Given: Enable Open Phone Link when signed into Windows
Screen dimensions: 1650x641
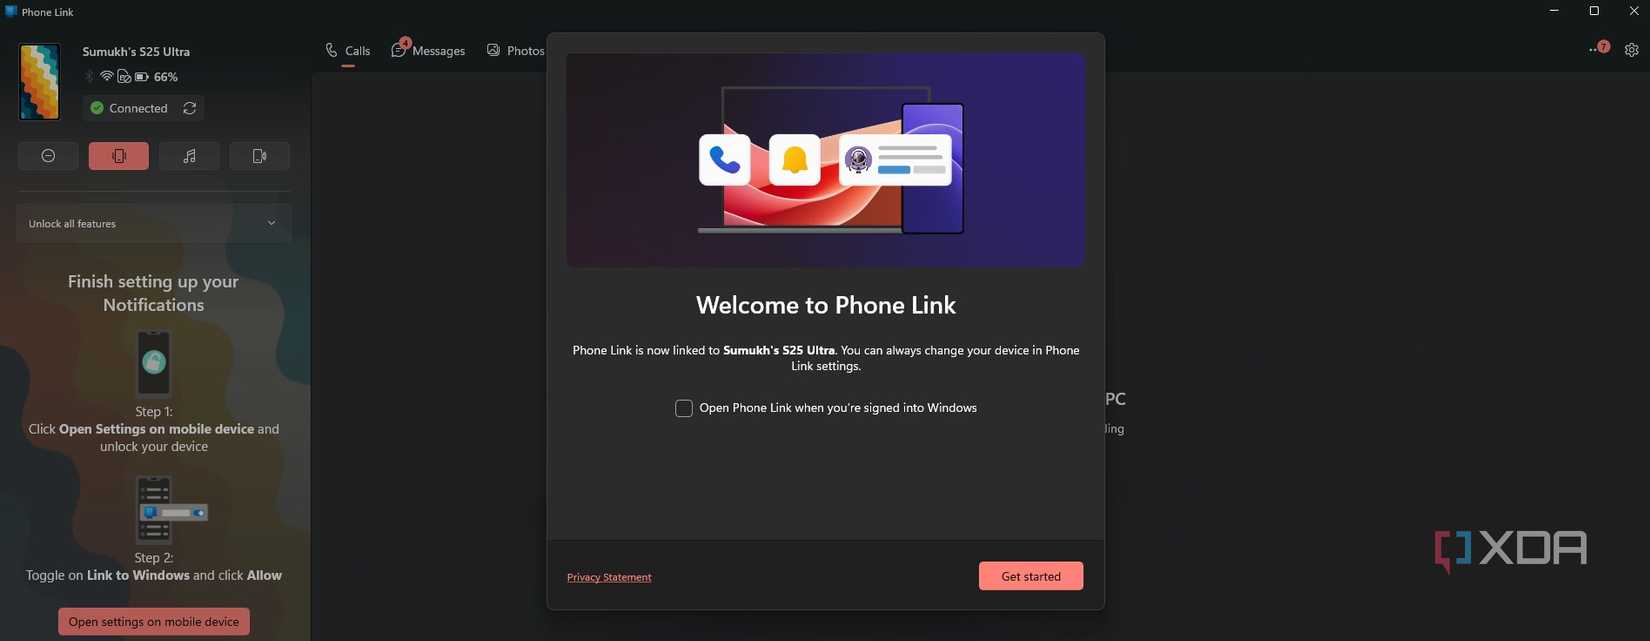Looking at the screenshot, I should 684,408.
